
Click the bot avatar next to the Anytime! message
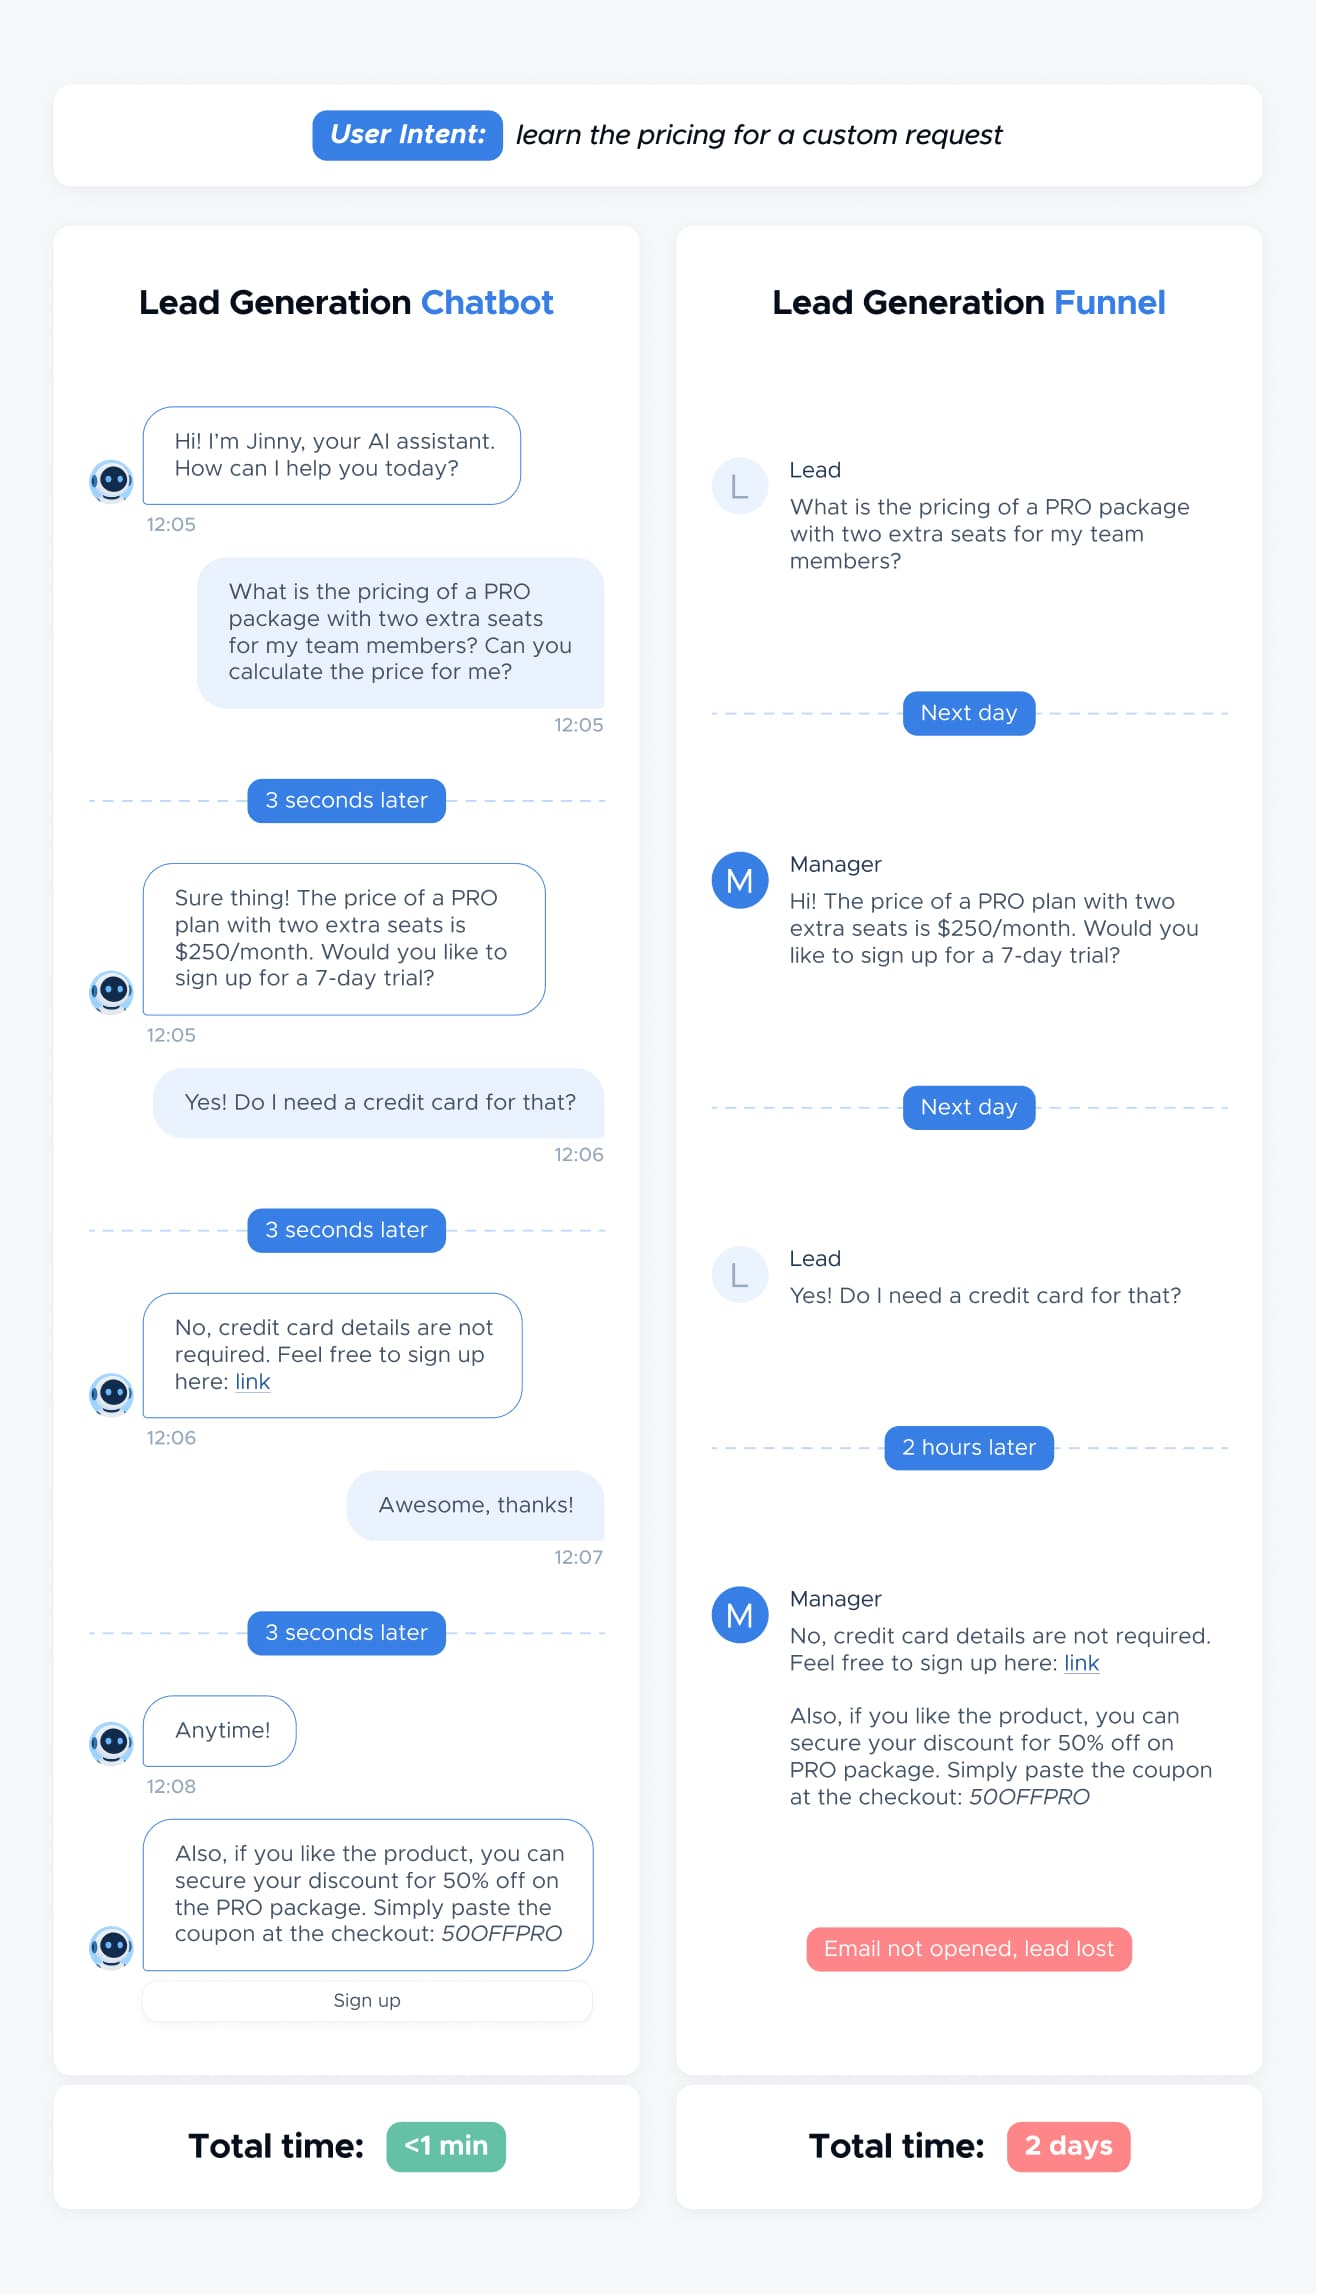coord(111,1743)
